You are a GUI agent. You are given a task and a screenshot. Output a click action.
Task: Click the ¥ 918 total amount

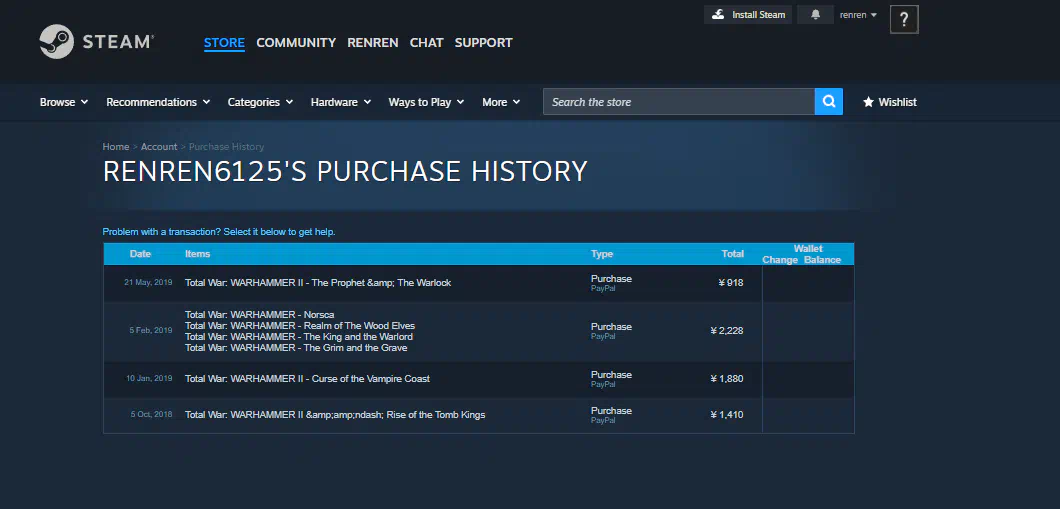(730, 283)
